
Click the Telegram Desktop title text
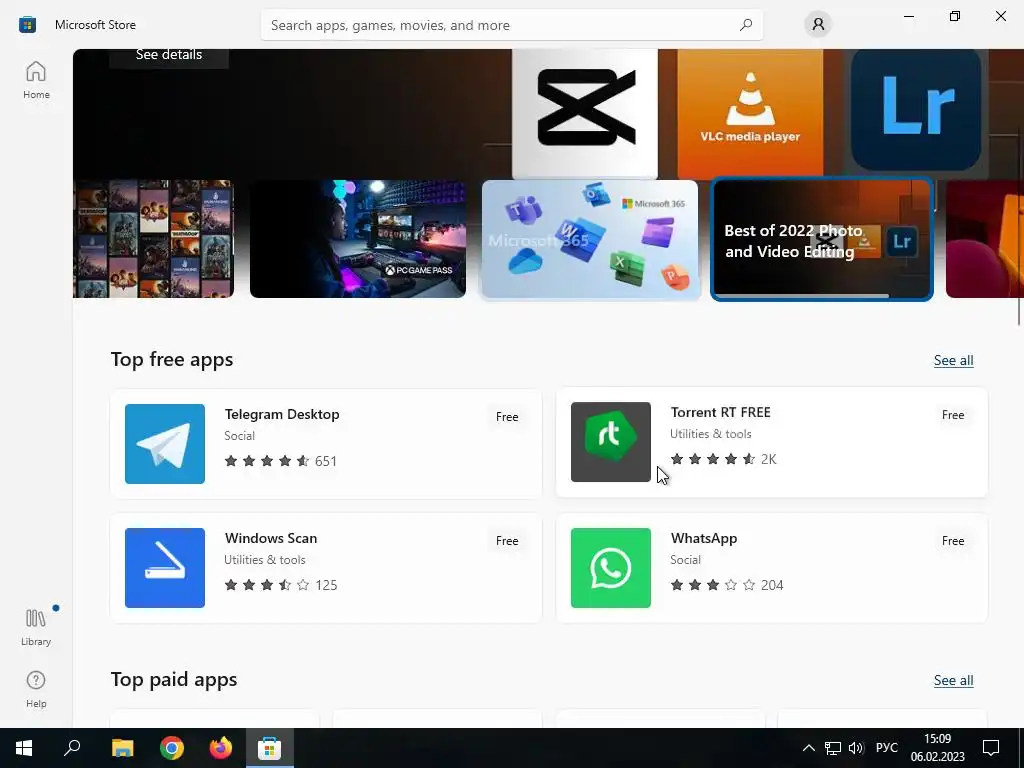coord(282,414)
